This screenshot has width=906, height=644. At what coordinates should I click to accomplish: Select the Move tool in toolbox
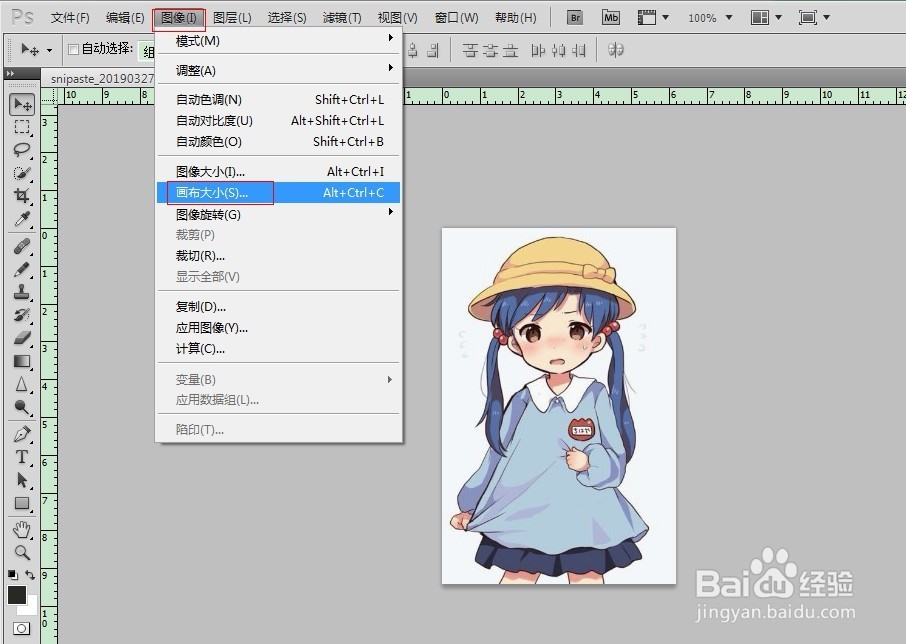pos(22,105)
